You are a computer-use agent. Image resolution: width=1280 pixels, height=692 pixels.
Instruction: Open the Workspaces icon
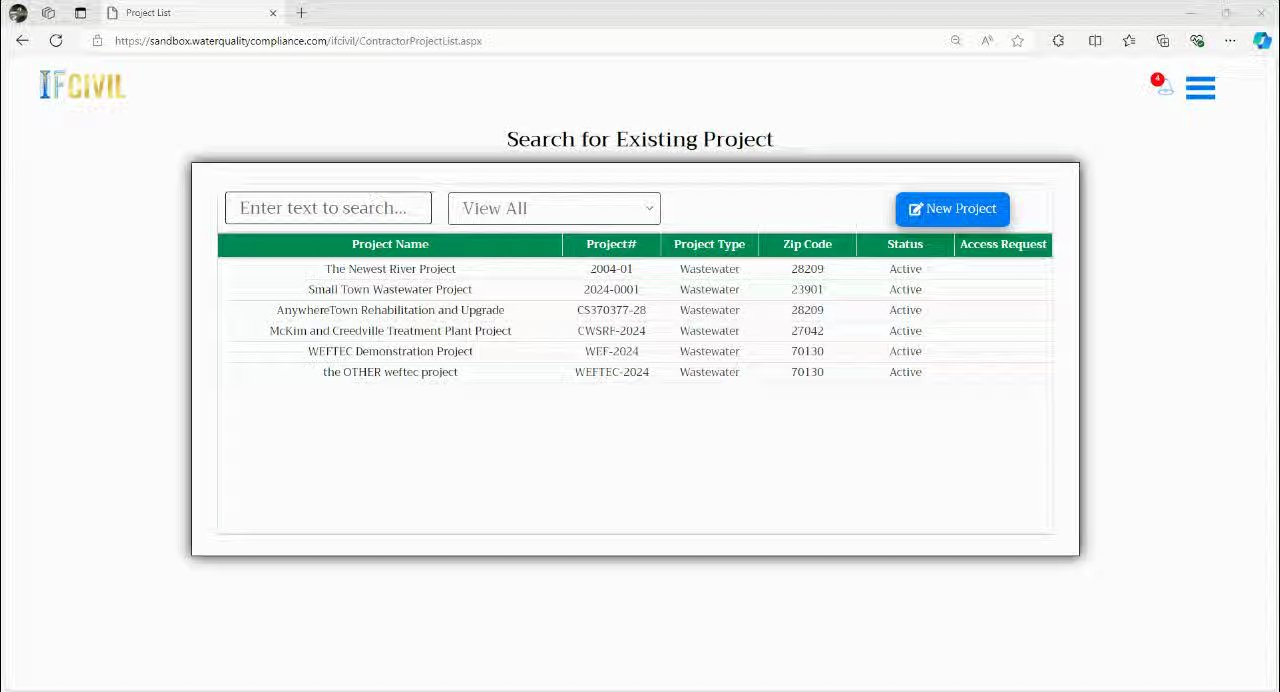[x=48, y=13]
